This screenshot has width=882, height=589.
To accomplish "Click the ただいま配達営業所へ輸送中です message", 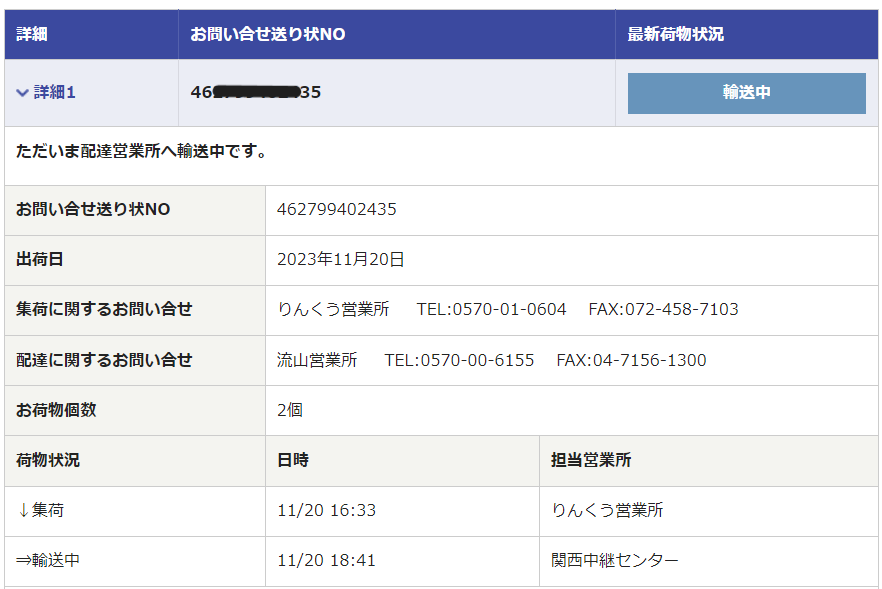I will 142,152.
